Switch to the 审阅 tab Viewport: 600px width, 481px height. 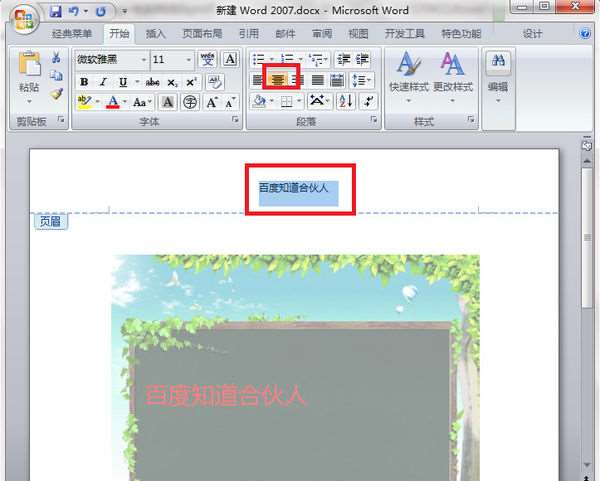point(322,34)
